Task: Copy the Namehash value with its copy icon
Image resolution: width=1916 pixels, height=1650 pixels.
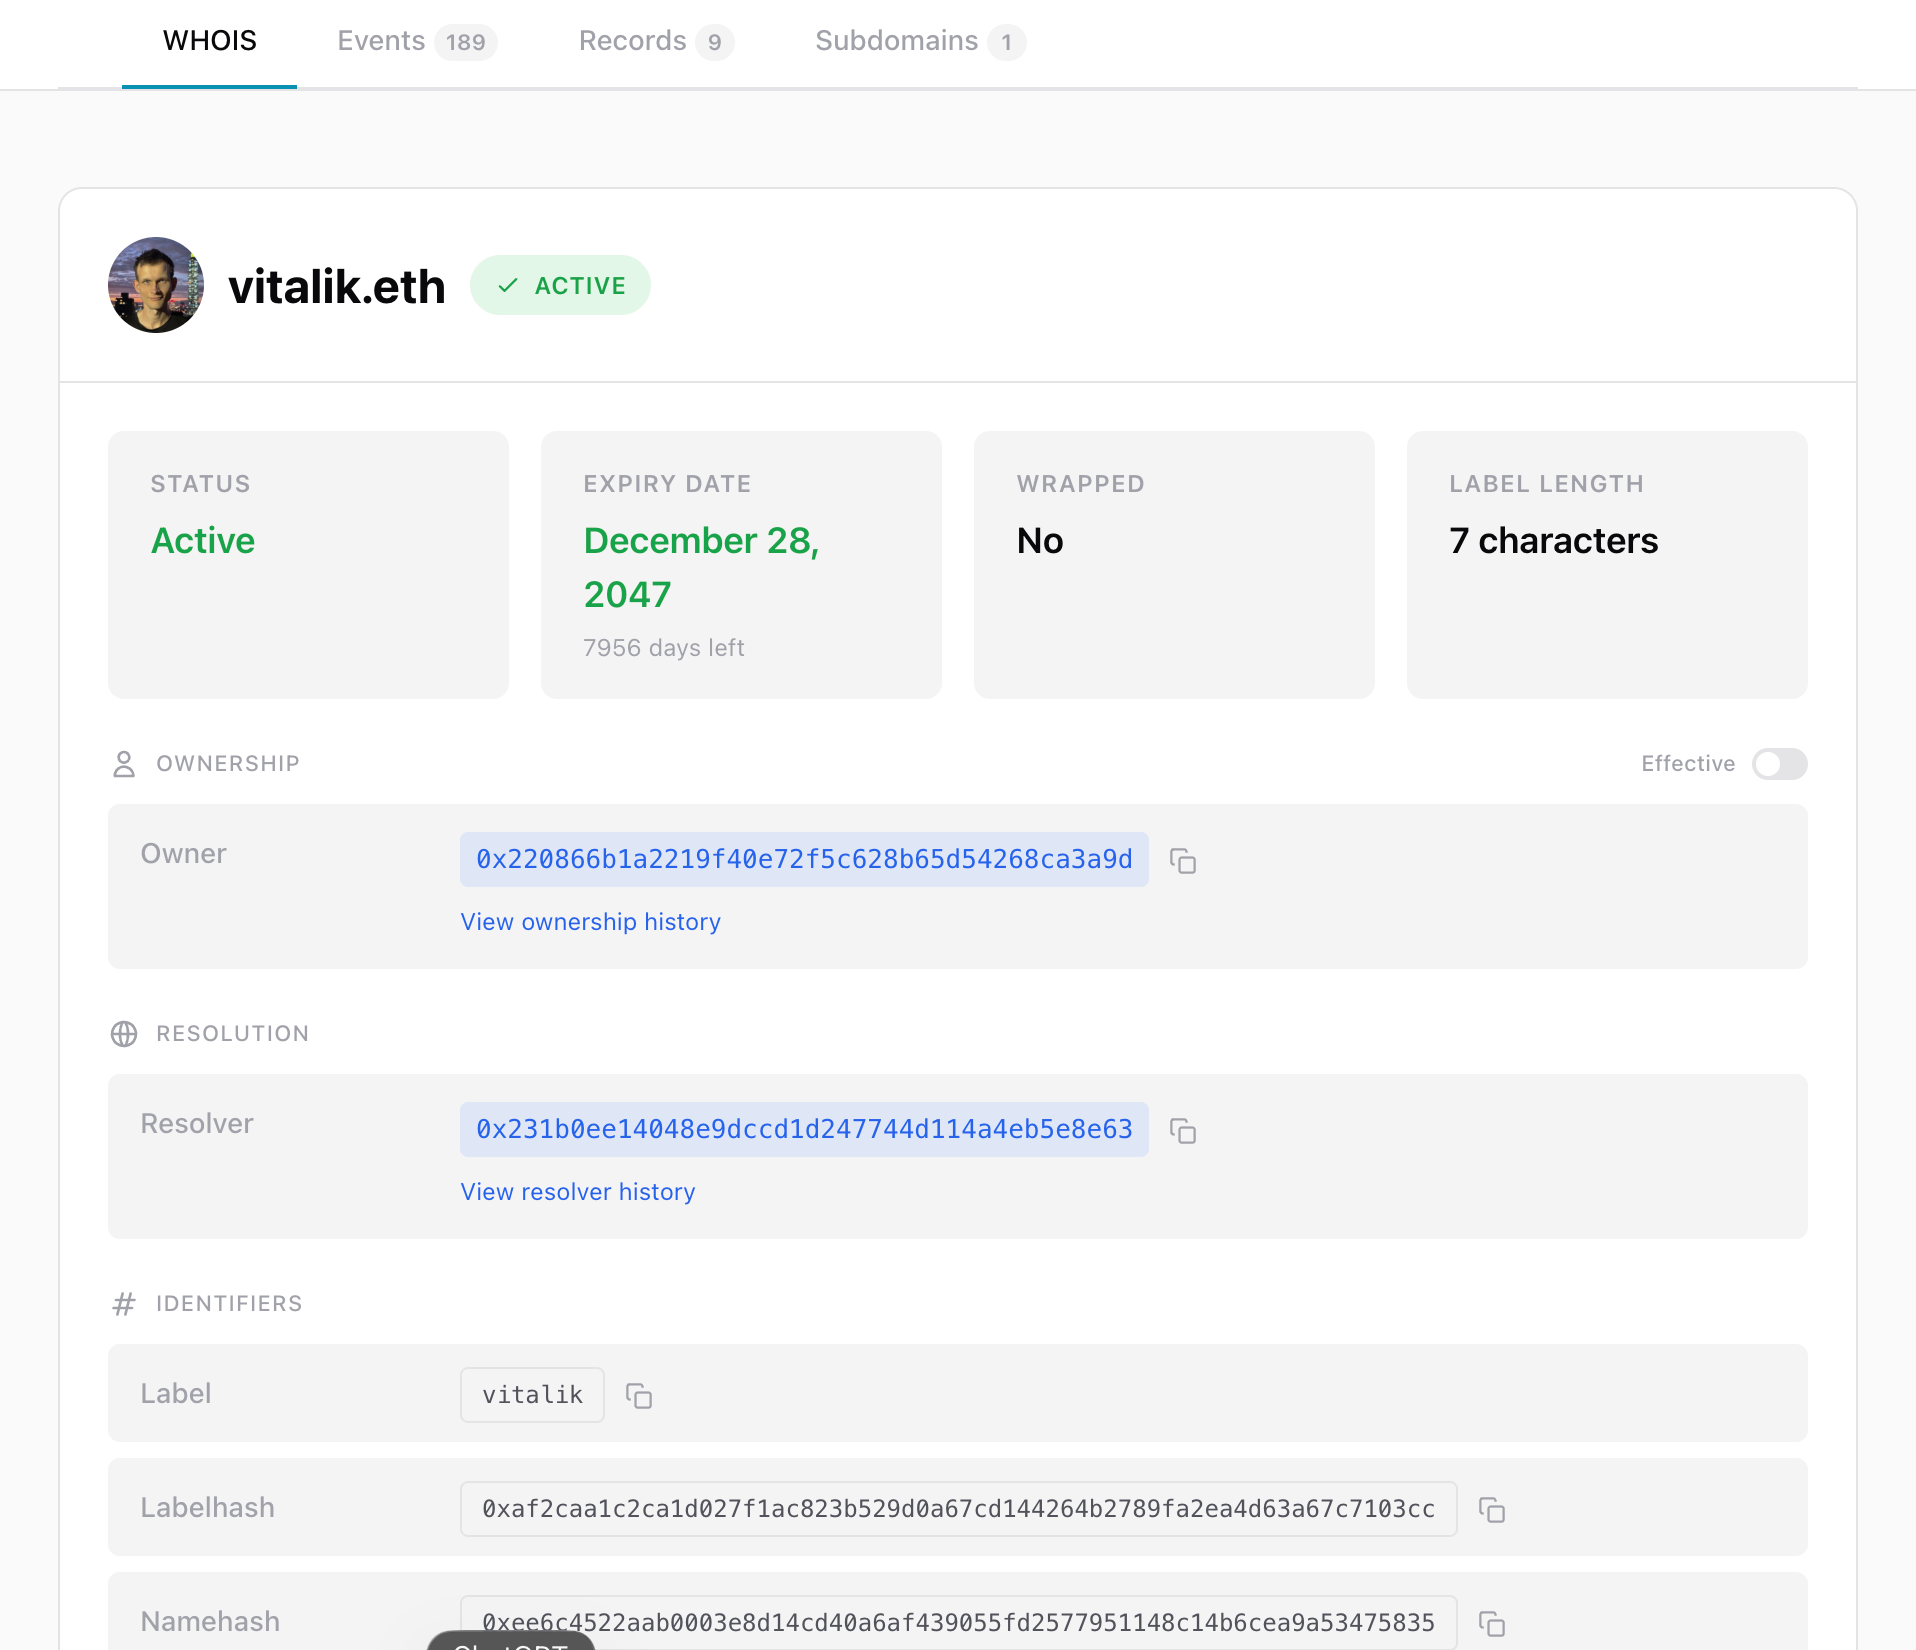Action: (x=1493, y=1622)
